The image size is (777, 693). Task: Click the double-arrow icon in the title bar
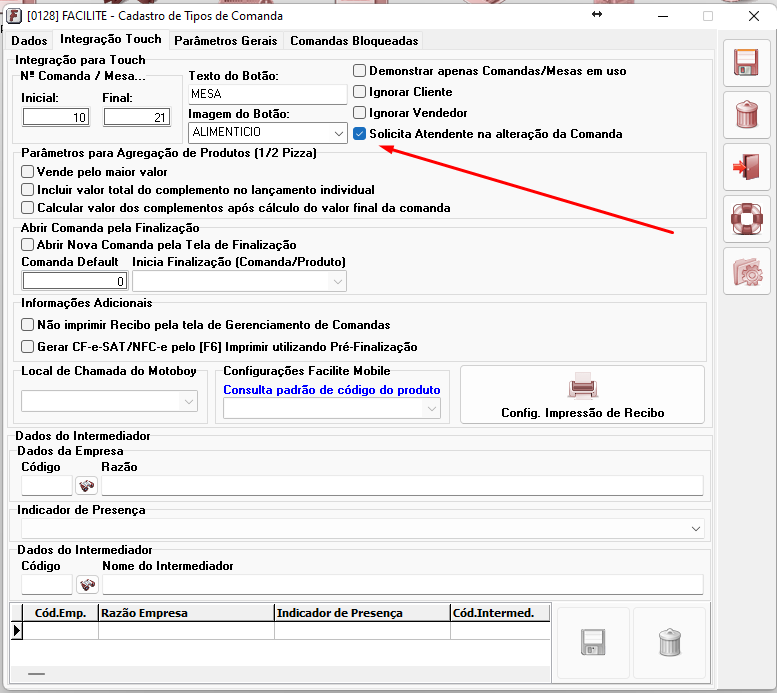click(x=597, y=14)
